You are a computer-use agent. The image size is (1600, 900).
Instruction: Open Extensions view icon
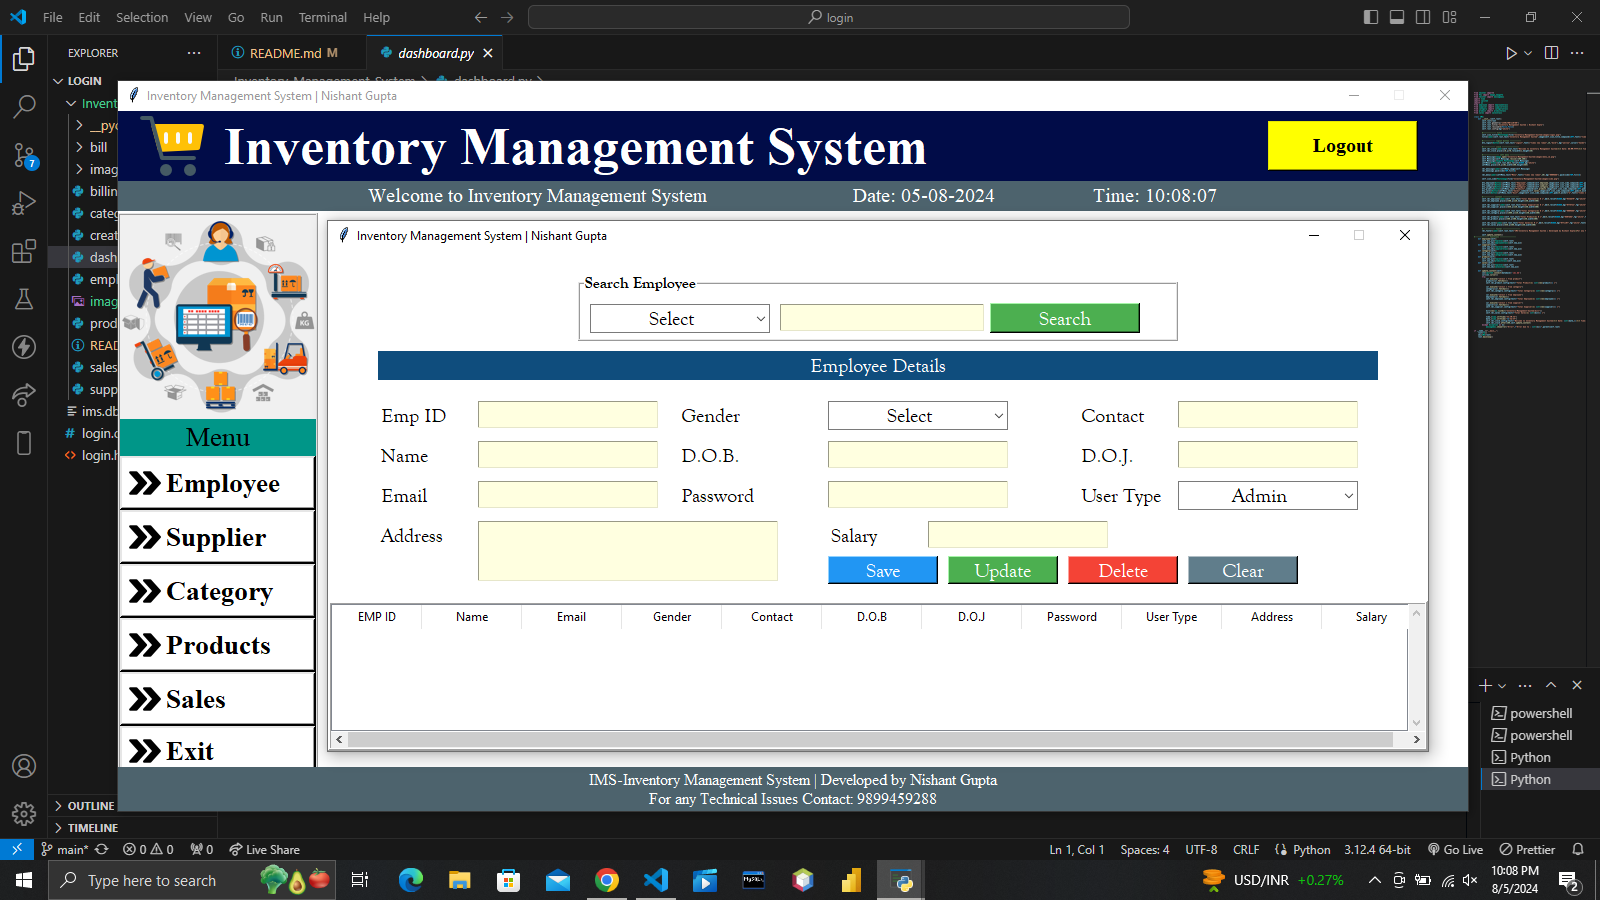tap(24, 251)
